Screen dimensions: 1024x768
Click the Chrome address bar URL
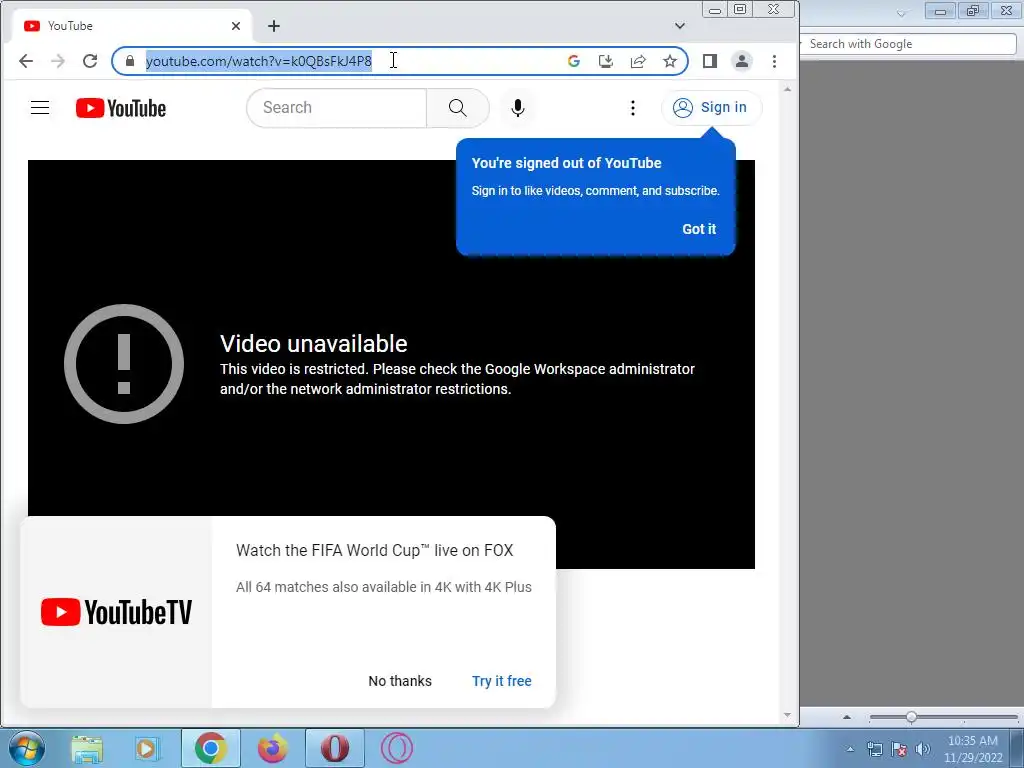(x=259, y=61)
